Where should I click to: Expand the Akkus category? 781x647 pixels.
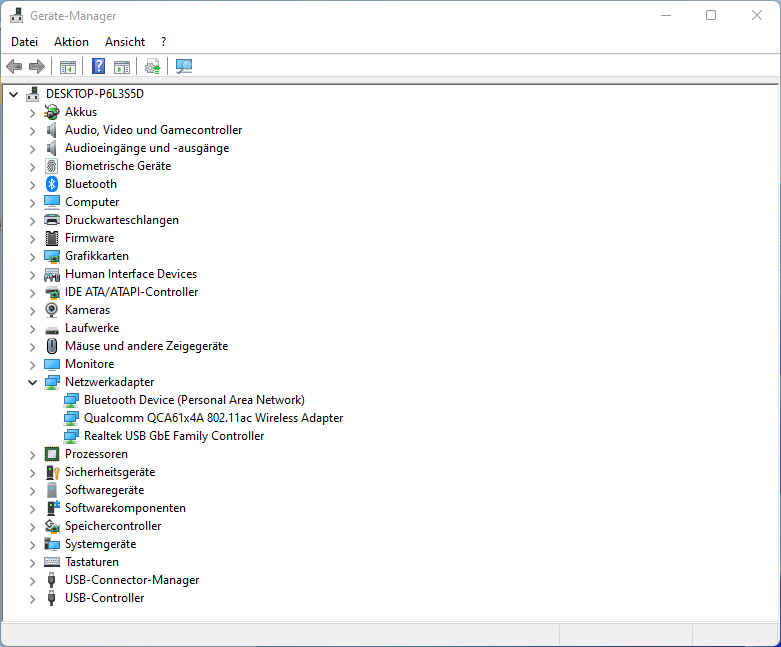pos(32,113)
